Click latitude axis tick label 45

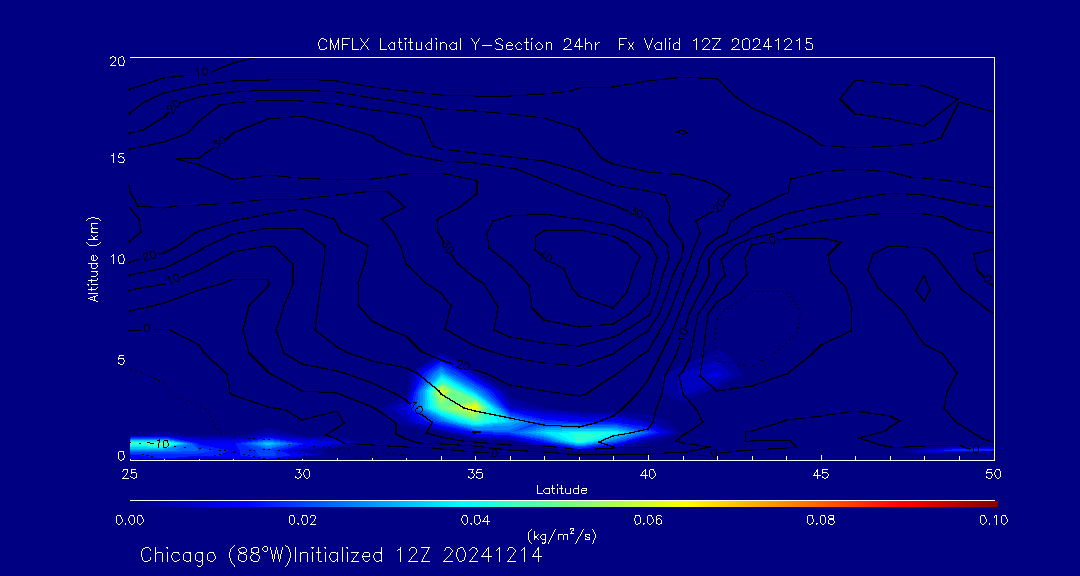pyautogui.click(x=821, y=473)
